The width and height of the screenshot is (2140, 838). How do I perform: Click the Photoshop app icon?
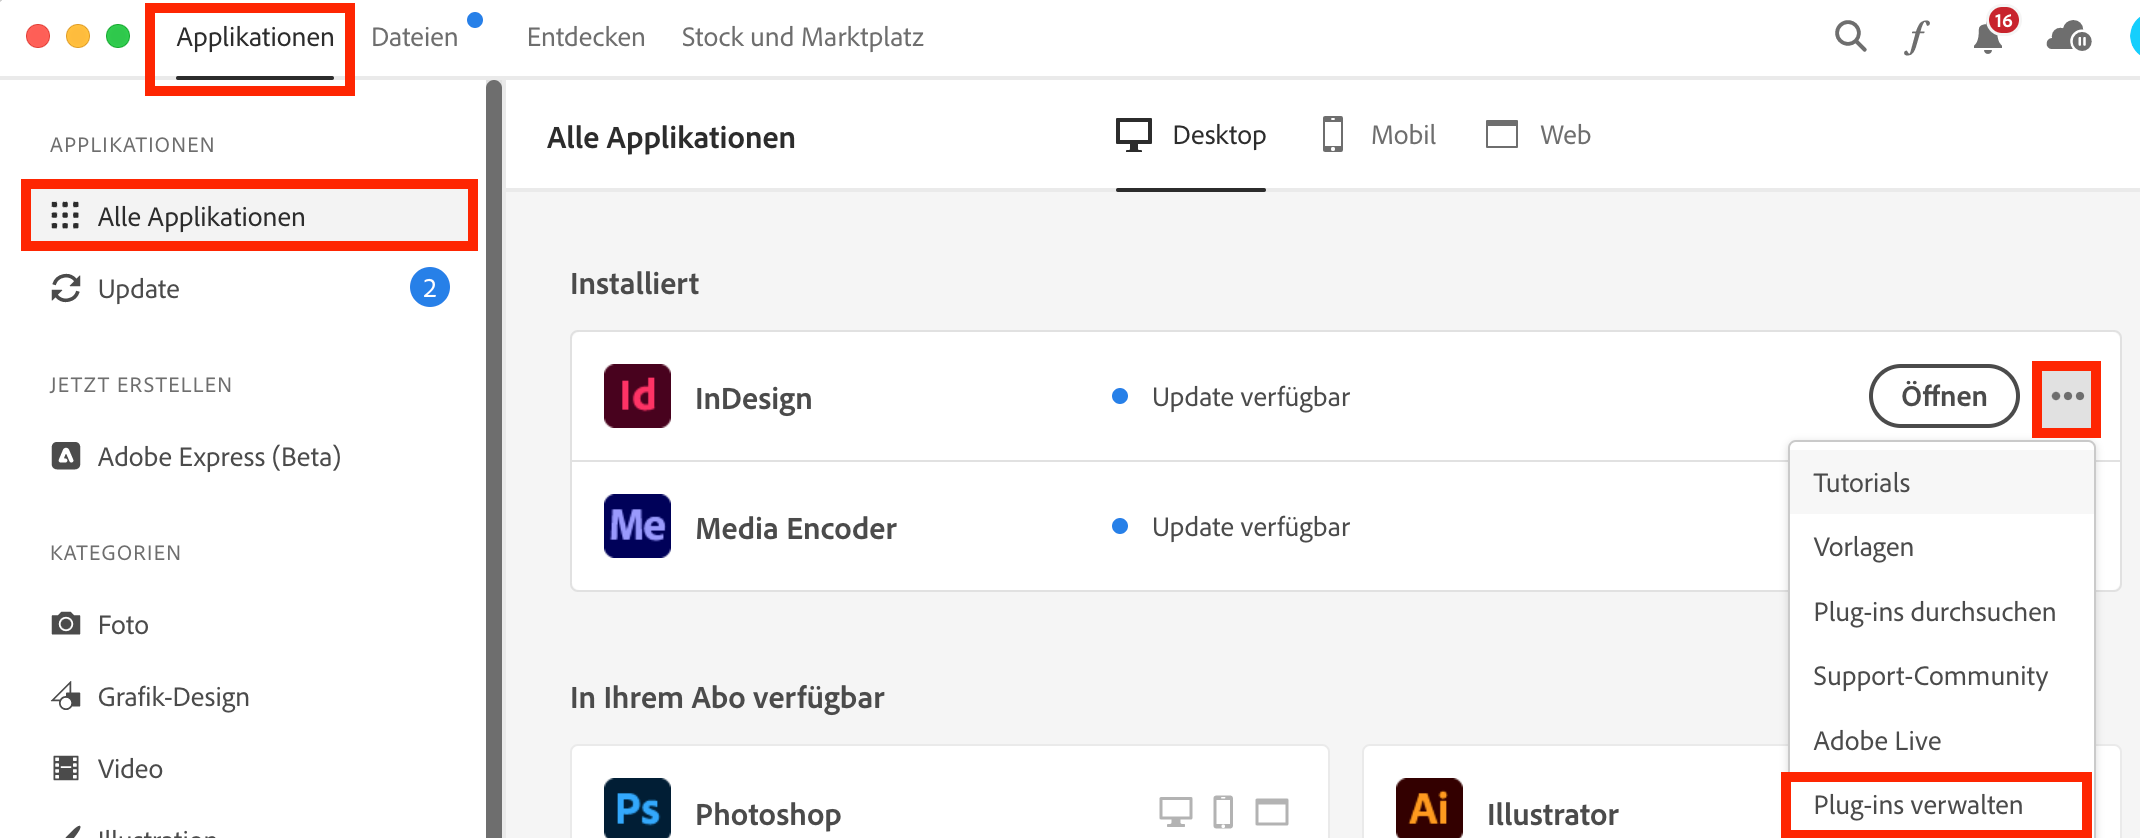(x=637, y=808)
